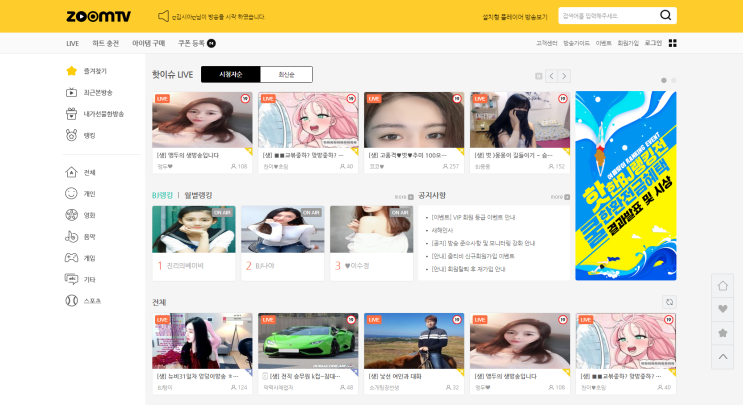
Task: Go to previous hot issue slide
Action: [x=552, y=76]
